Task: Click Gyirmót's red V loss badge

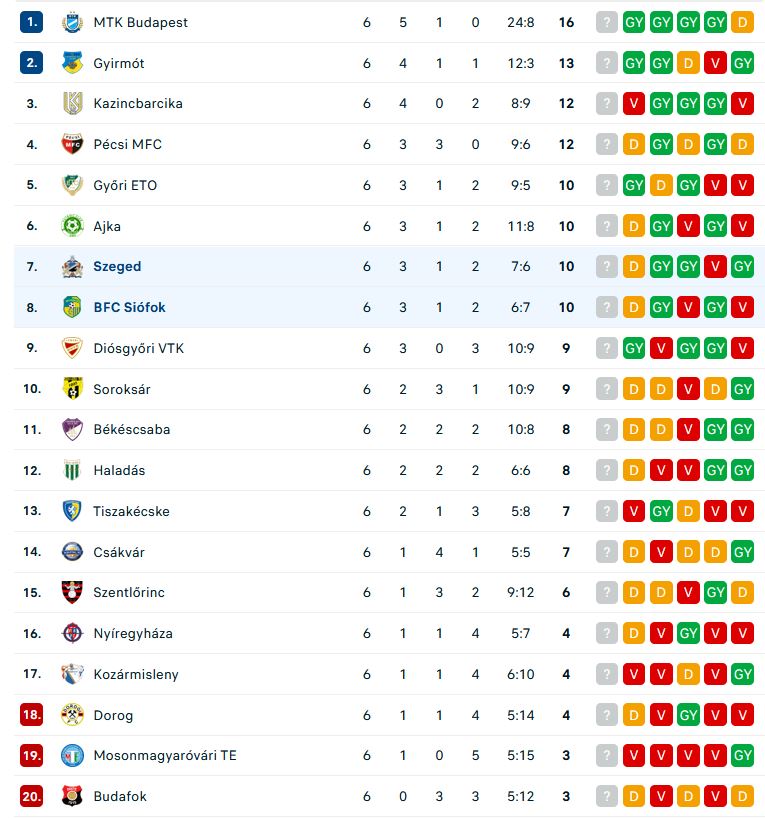Action: coord(715,63)
